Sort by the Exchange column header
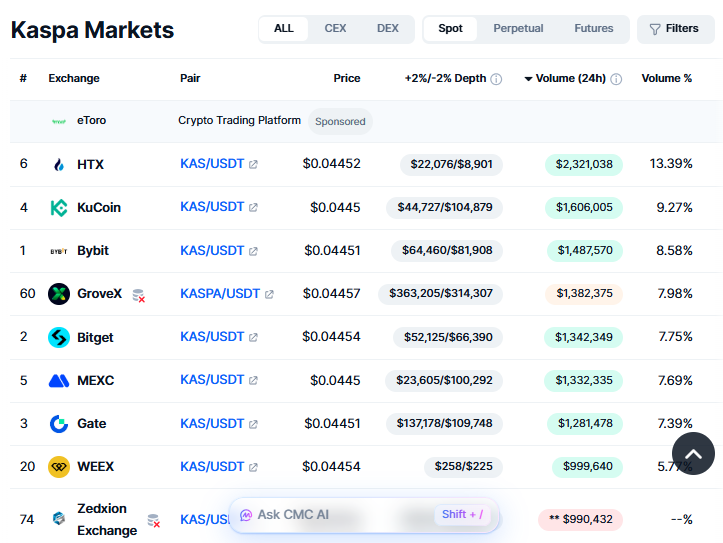This screenshot has height=543, width=723. (74, 78)
